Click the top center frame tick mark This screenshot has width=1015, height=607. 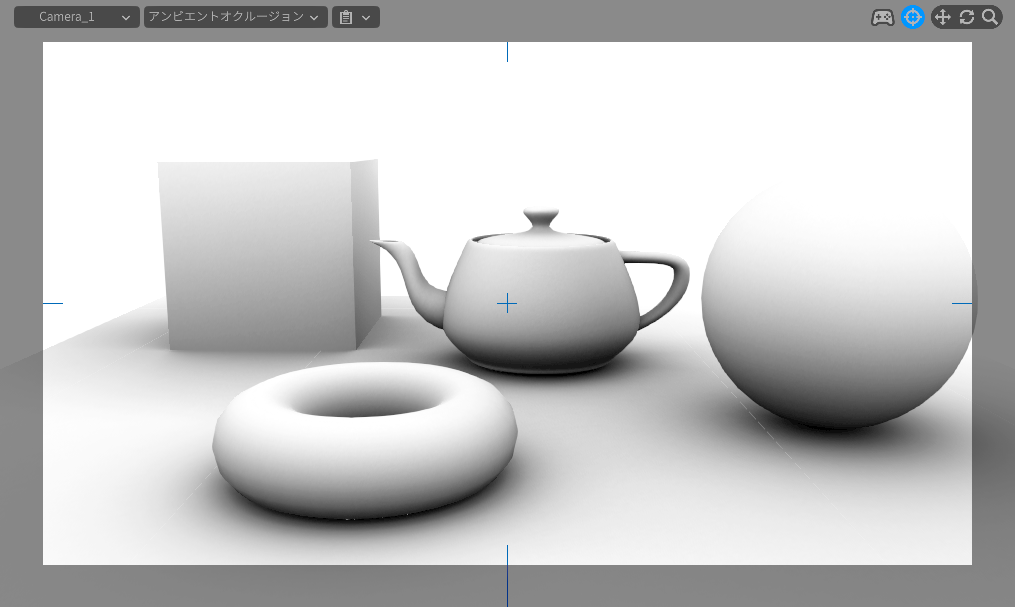(x=507, y=52)
